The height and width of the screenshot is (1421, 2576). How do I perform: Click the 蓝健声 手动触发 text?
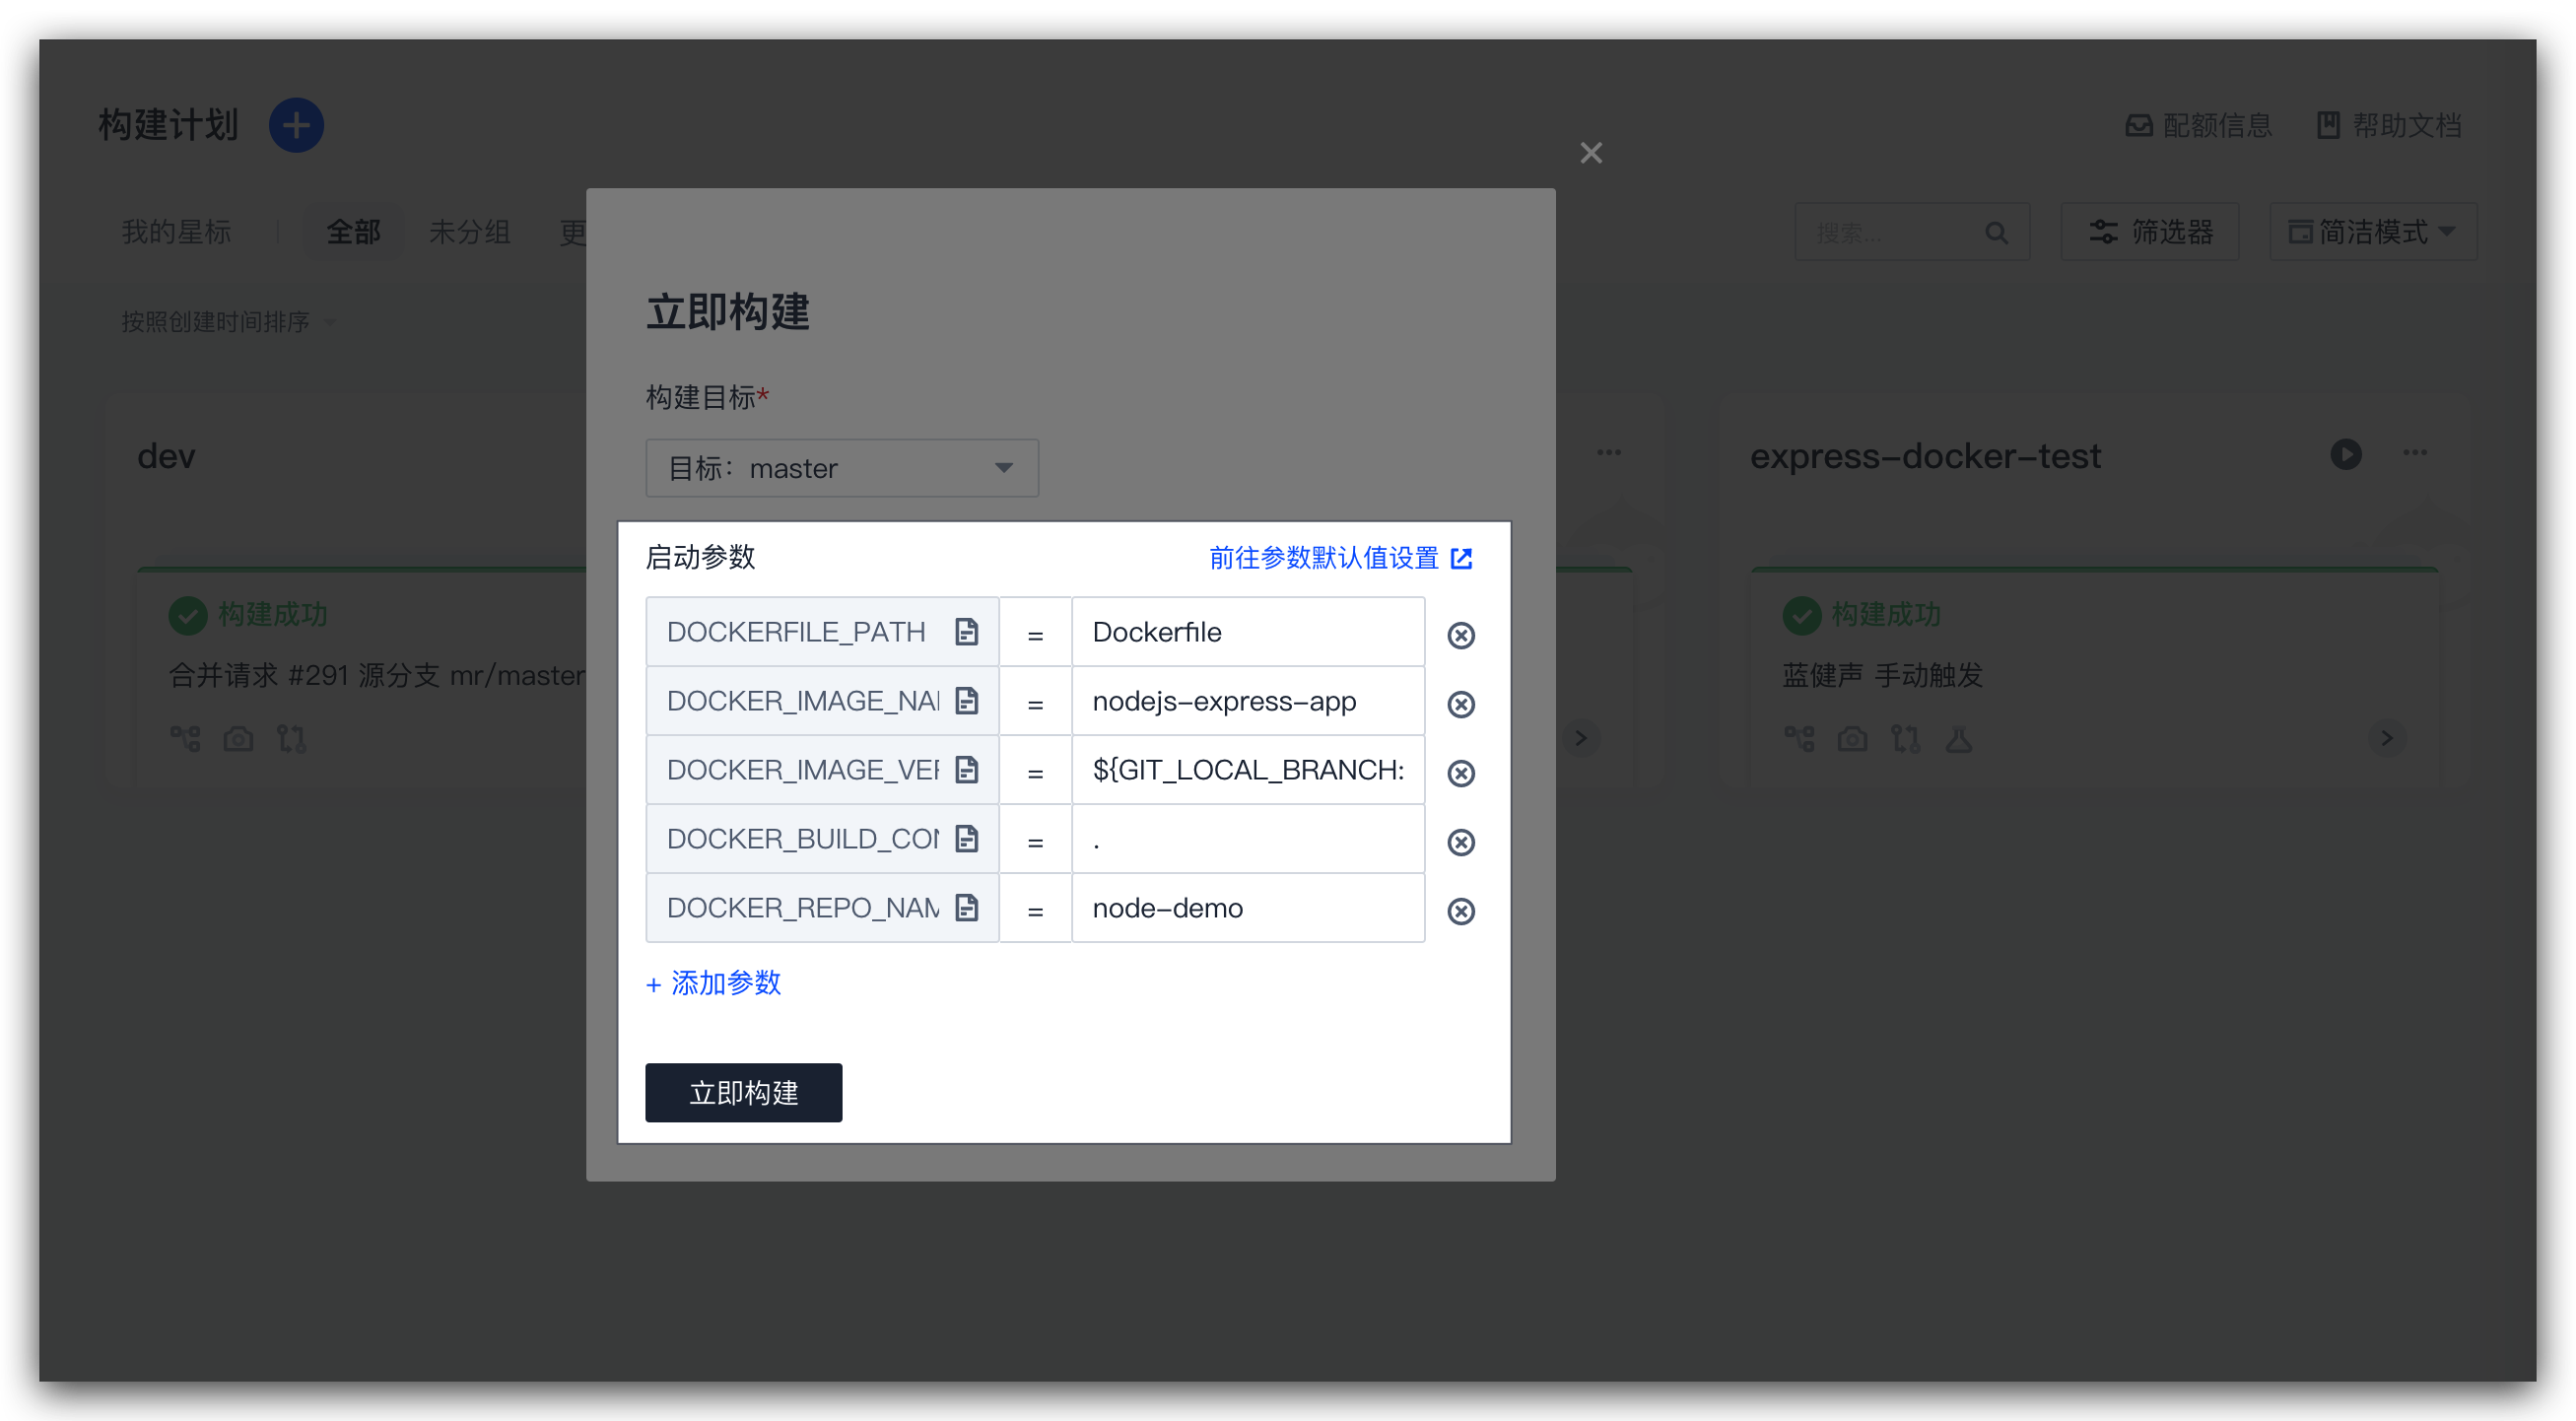pyautogui.click(x=1882, y=675)
